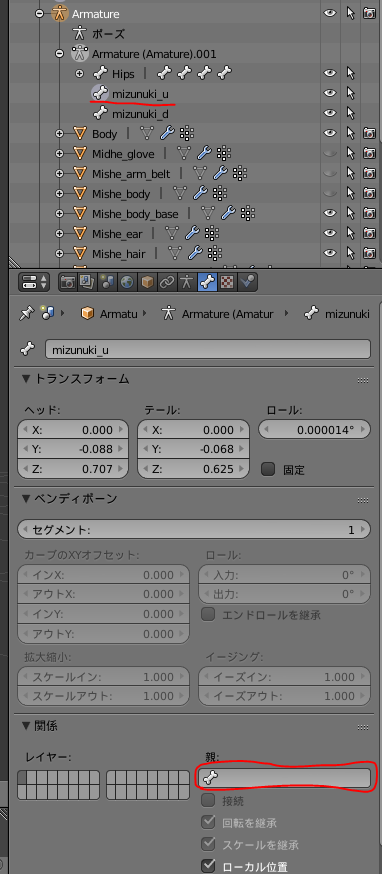Collapse the 関係 panel

pos(26,726)
